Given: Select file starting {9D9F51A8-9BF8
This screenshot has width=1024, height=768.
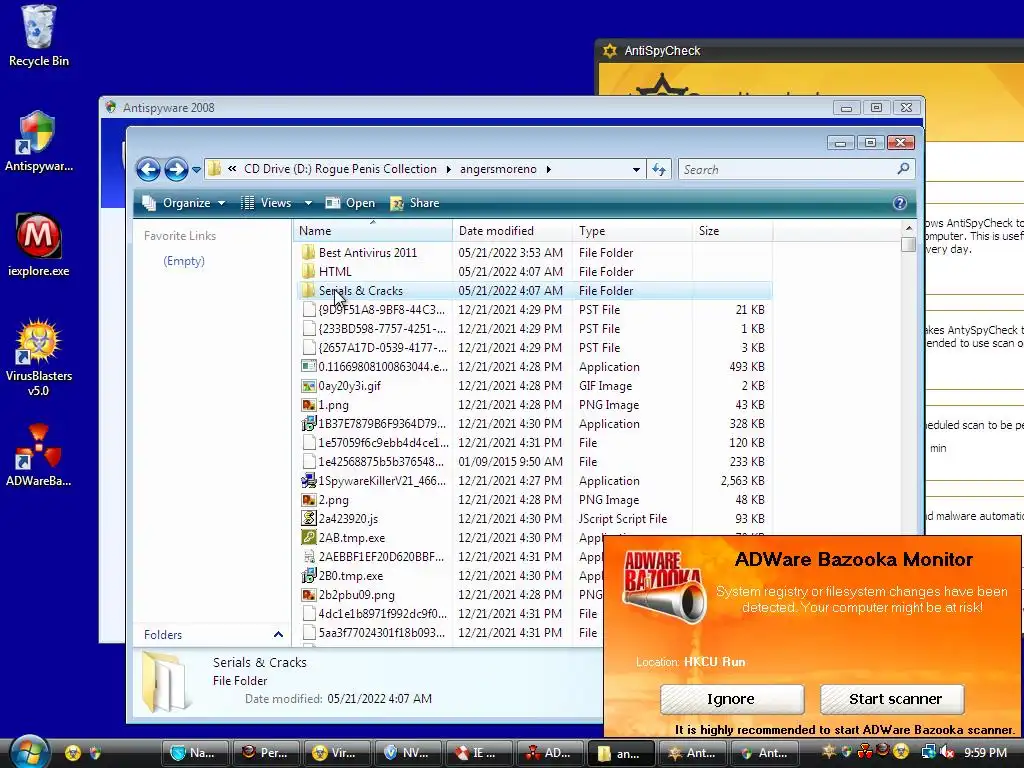Looking at the screenshot, I should click(381, 310).
